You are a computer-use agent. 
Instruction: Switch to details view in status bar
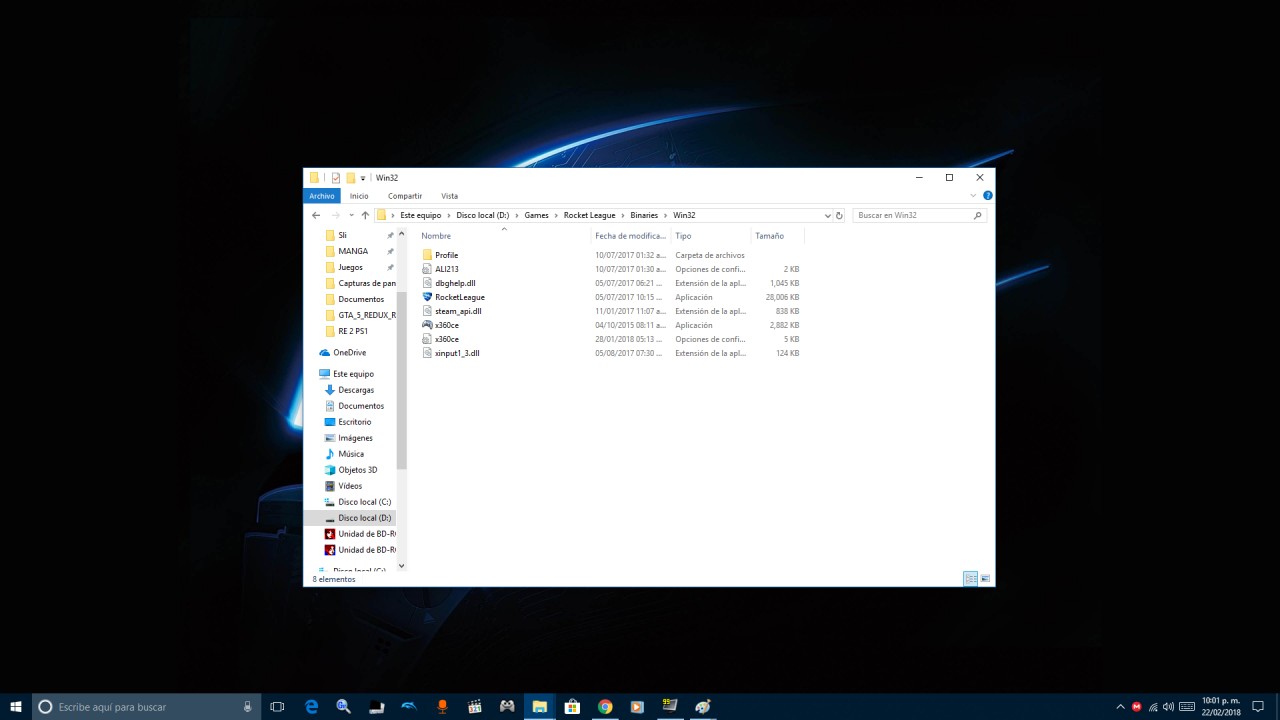click(970, 579)
